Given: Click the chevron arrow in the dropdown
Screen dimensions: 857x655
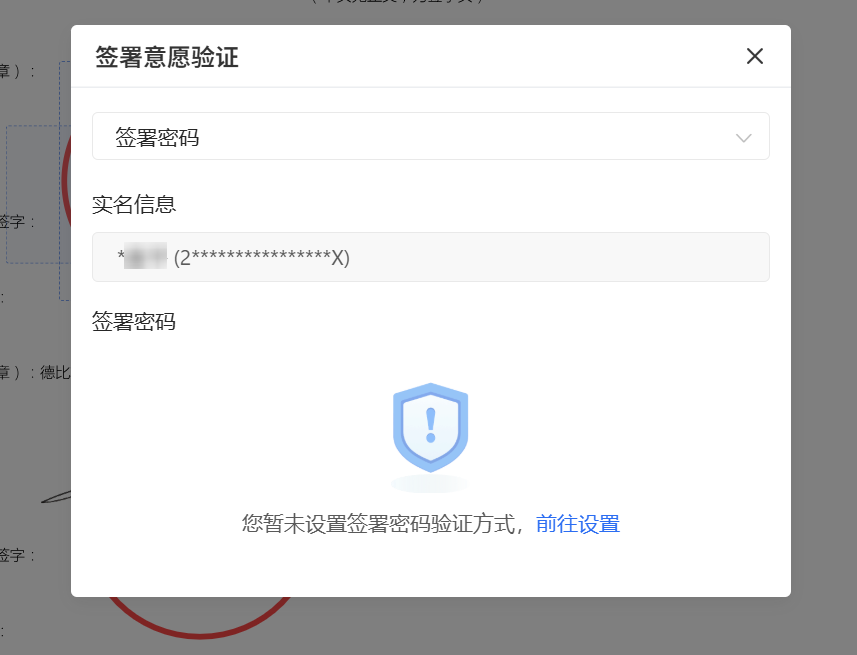Looking at the screenshot, I should coord(743,138).
